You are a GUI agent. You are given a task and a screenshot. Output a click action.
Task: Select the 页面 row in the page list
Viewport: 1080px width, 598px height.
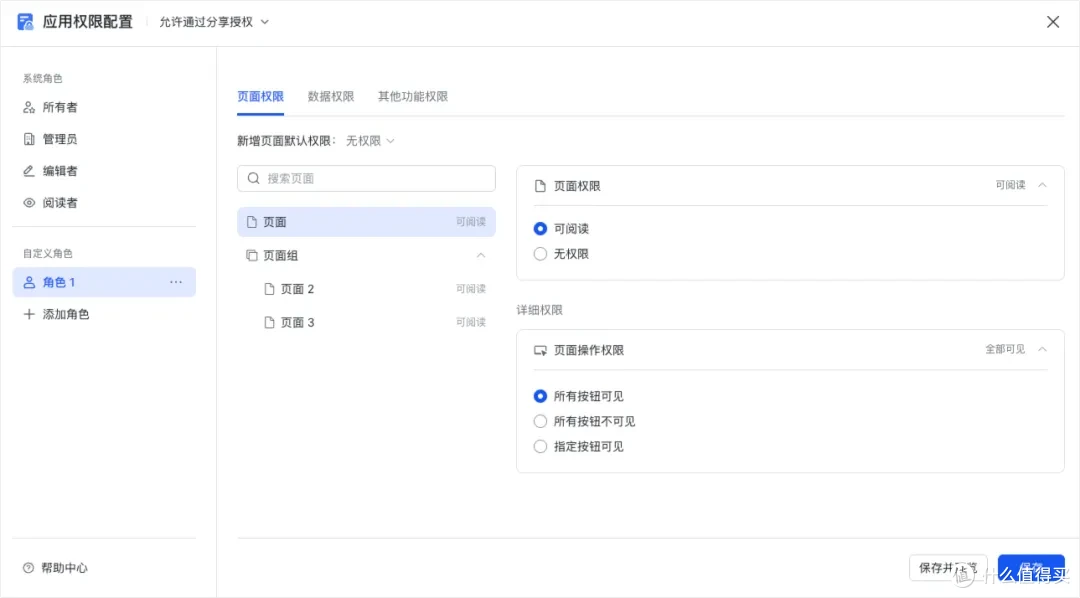click(366, 222)
